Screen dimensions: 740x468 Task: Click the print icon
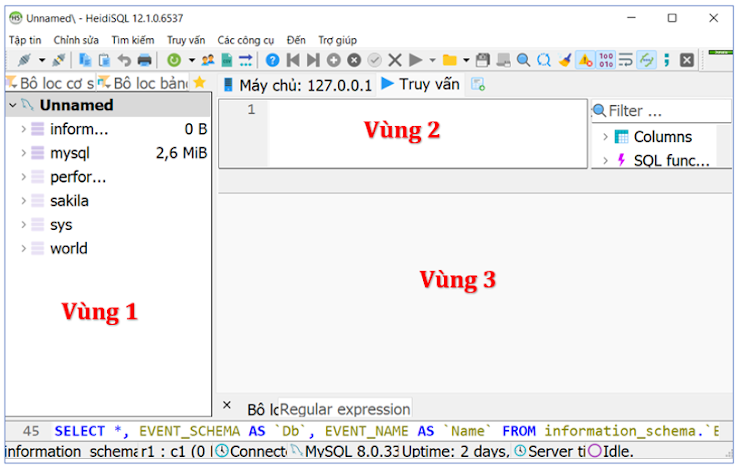click(x=144, y=60)
